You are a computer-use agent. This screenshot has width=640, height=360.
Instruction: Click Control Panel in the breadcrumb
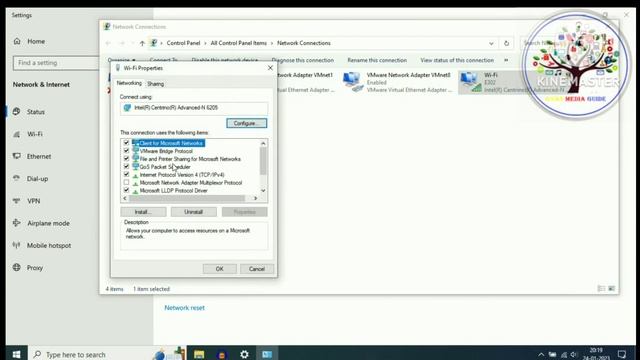[183, 43]
